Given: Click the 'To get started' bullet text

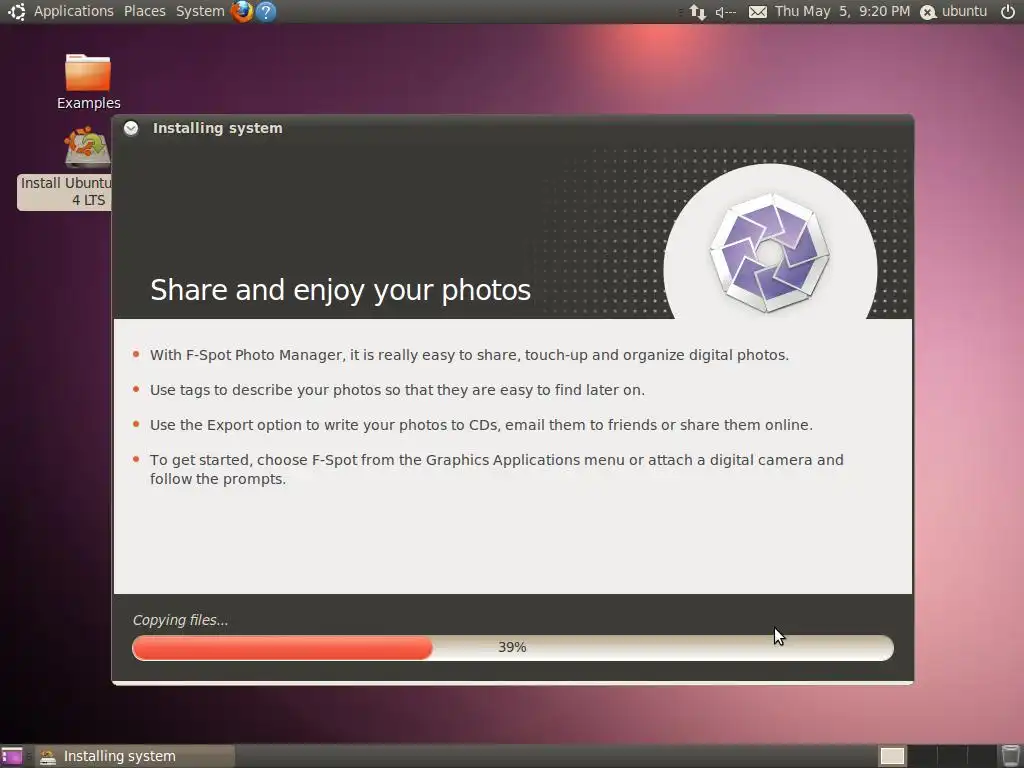Looking at the screenshot, I should pos(496,469).
